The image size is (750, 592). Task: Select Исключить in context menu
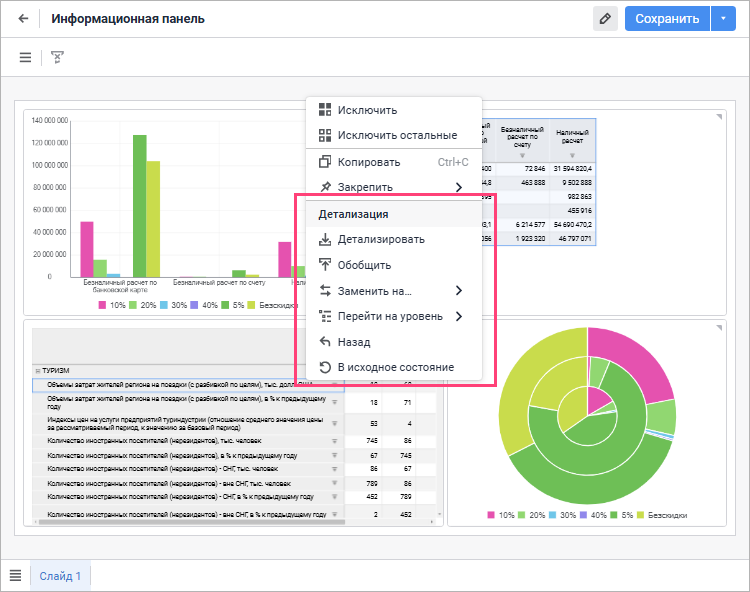366,110
